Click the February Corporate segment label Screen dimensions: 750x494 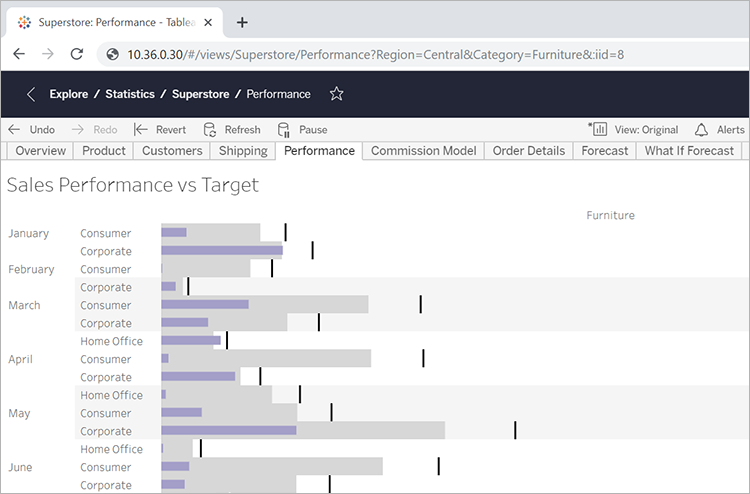click(106, 287)
